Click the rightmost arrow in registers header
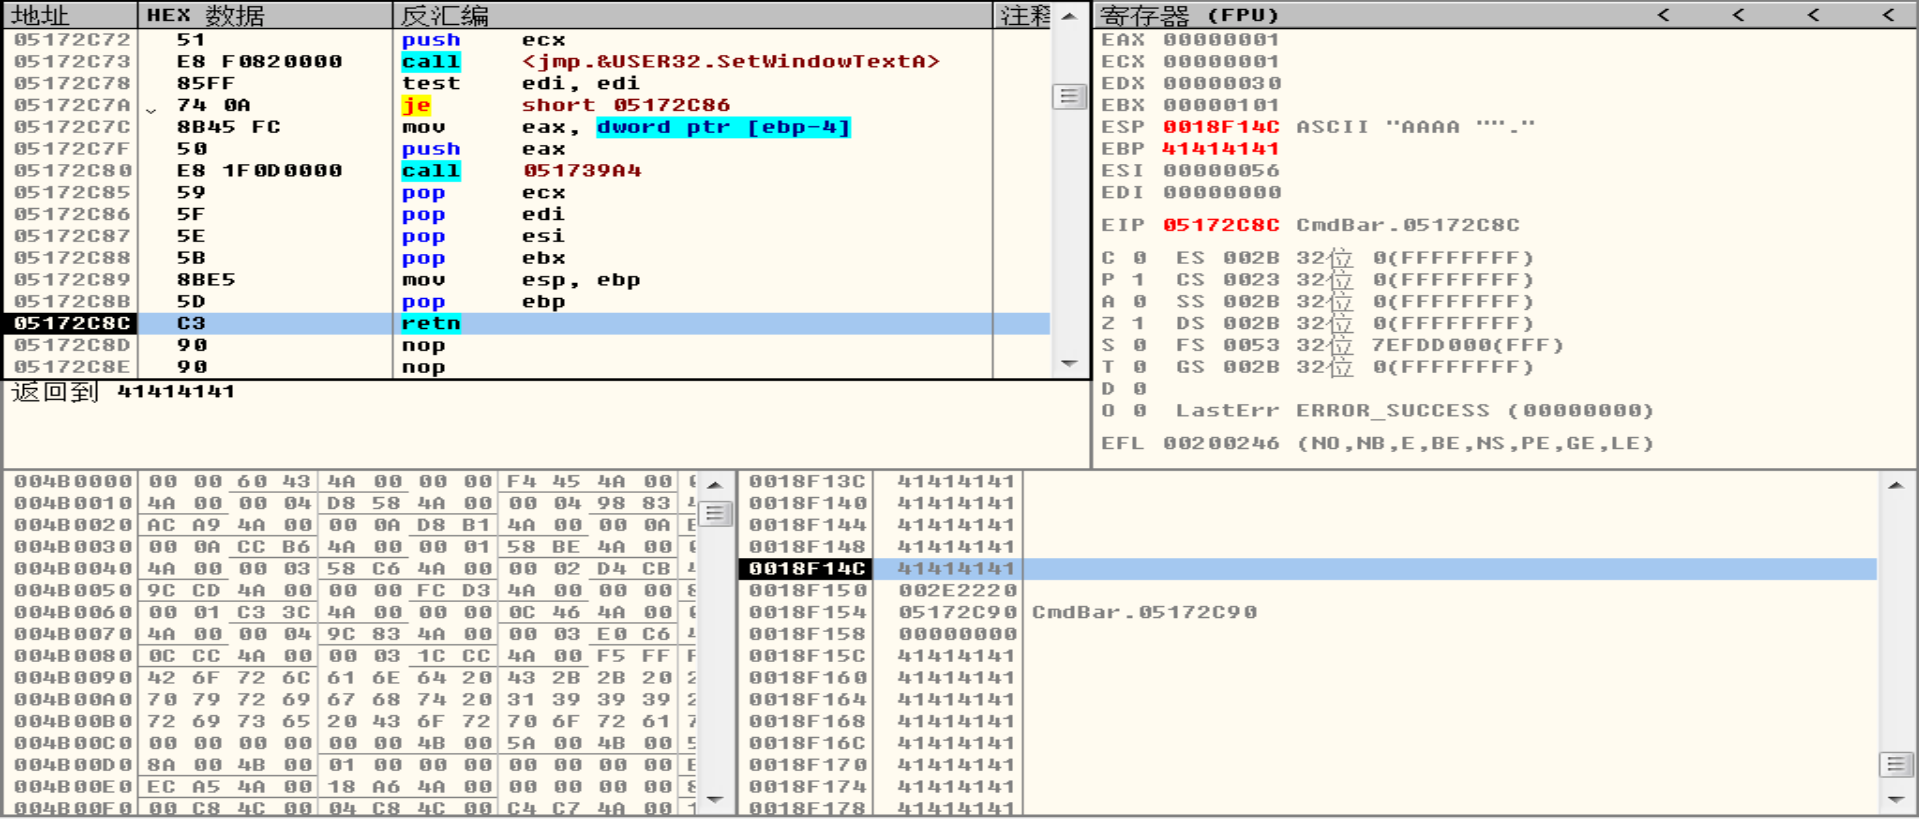 click(1888, 15)
